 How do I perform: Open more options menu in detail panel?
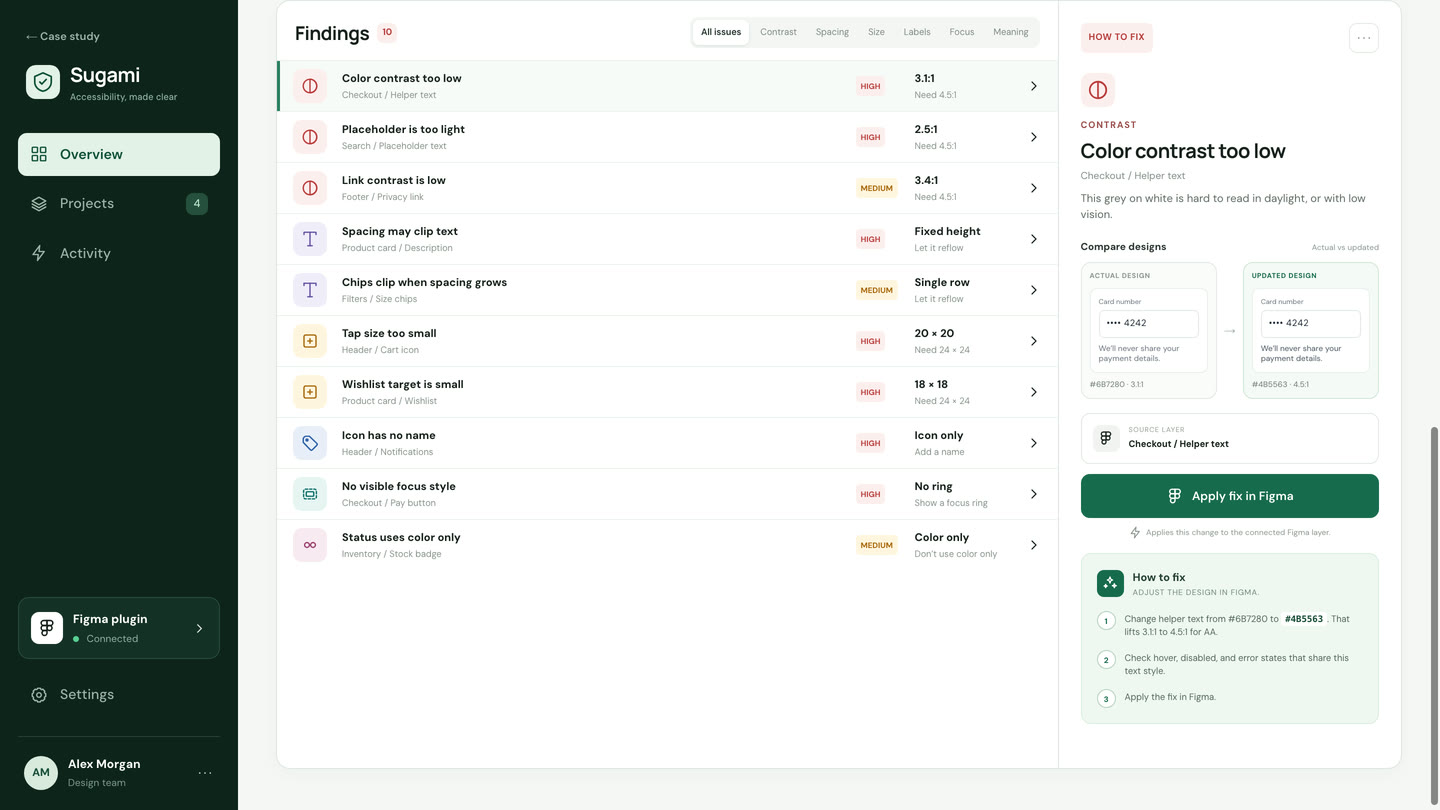(1364, 38)
